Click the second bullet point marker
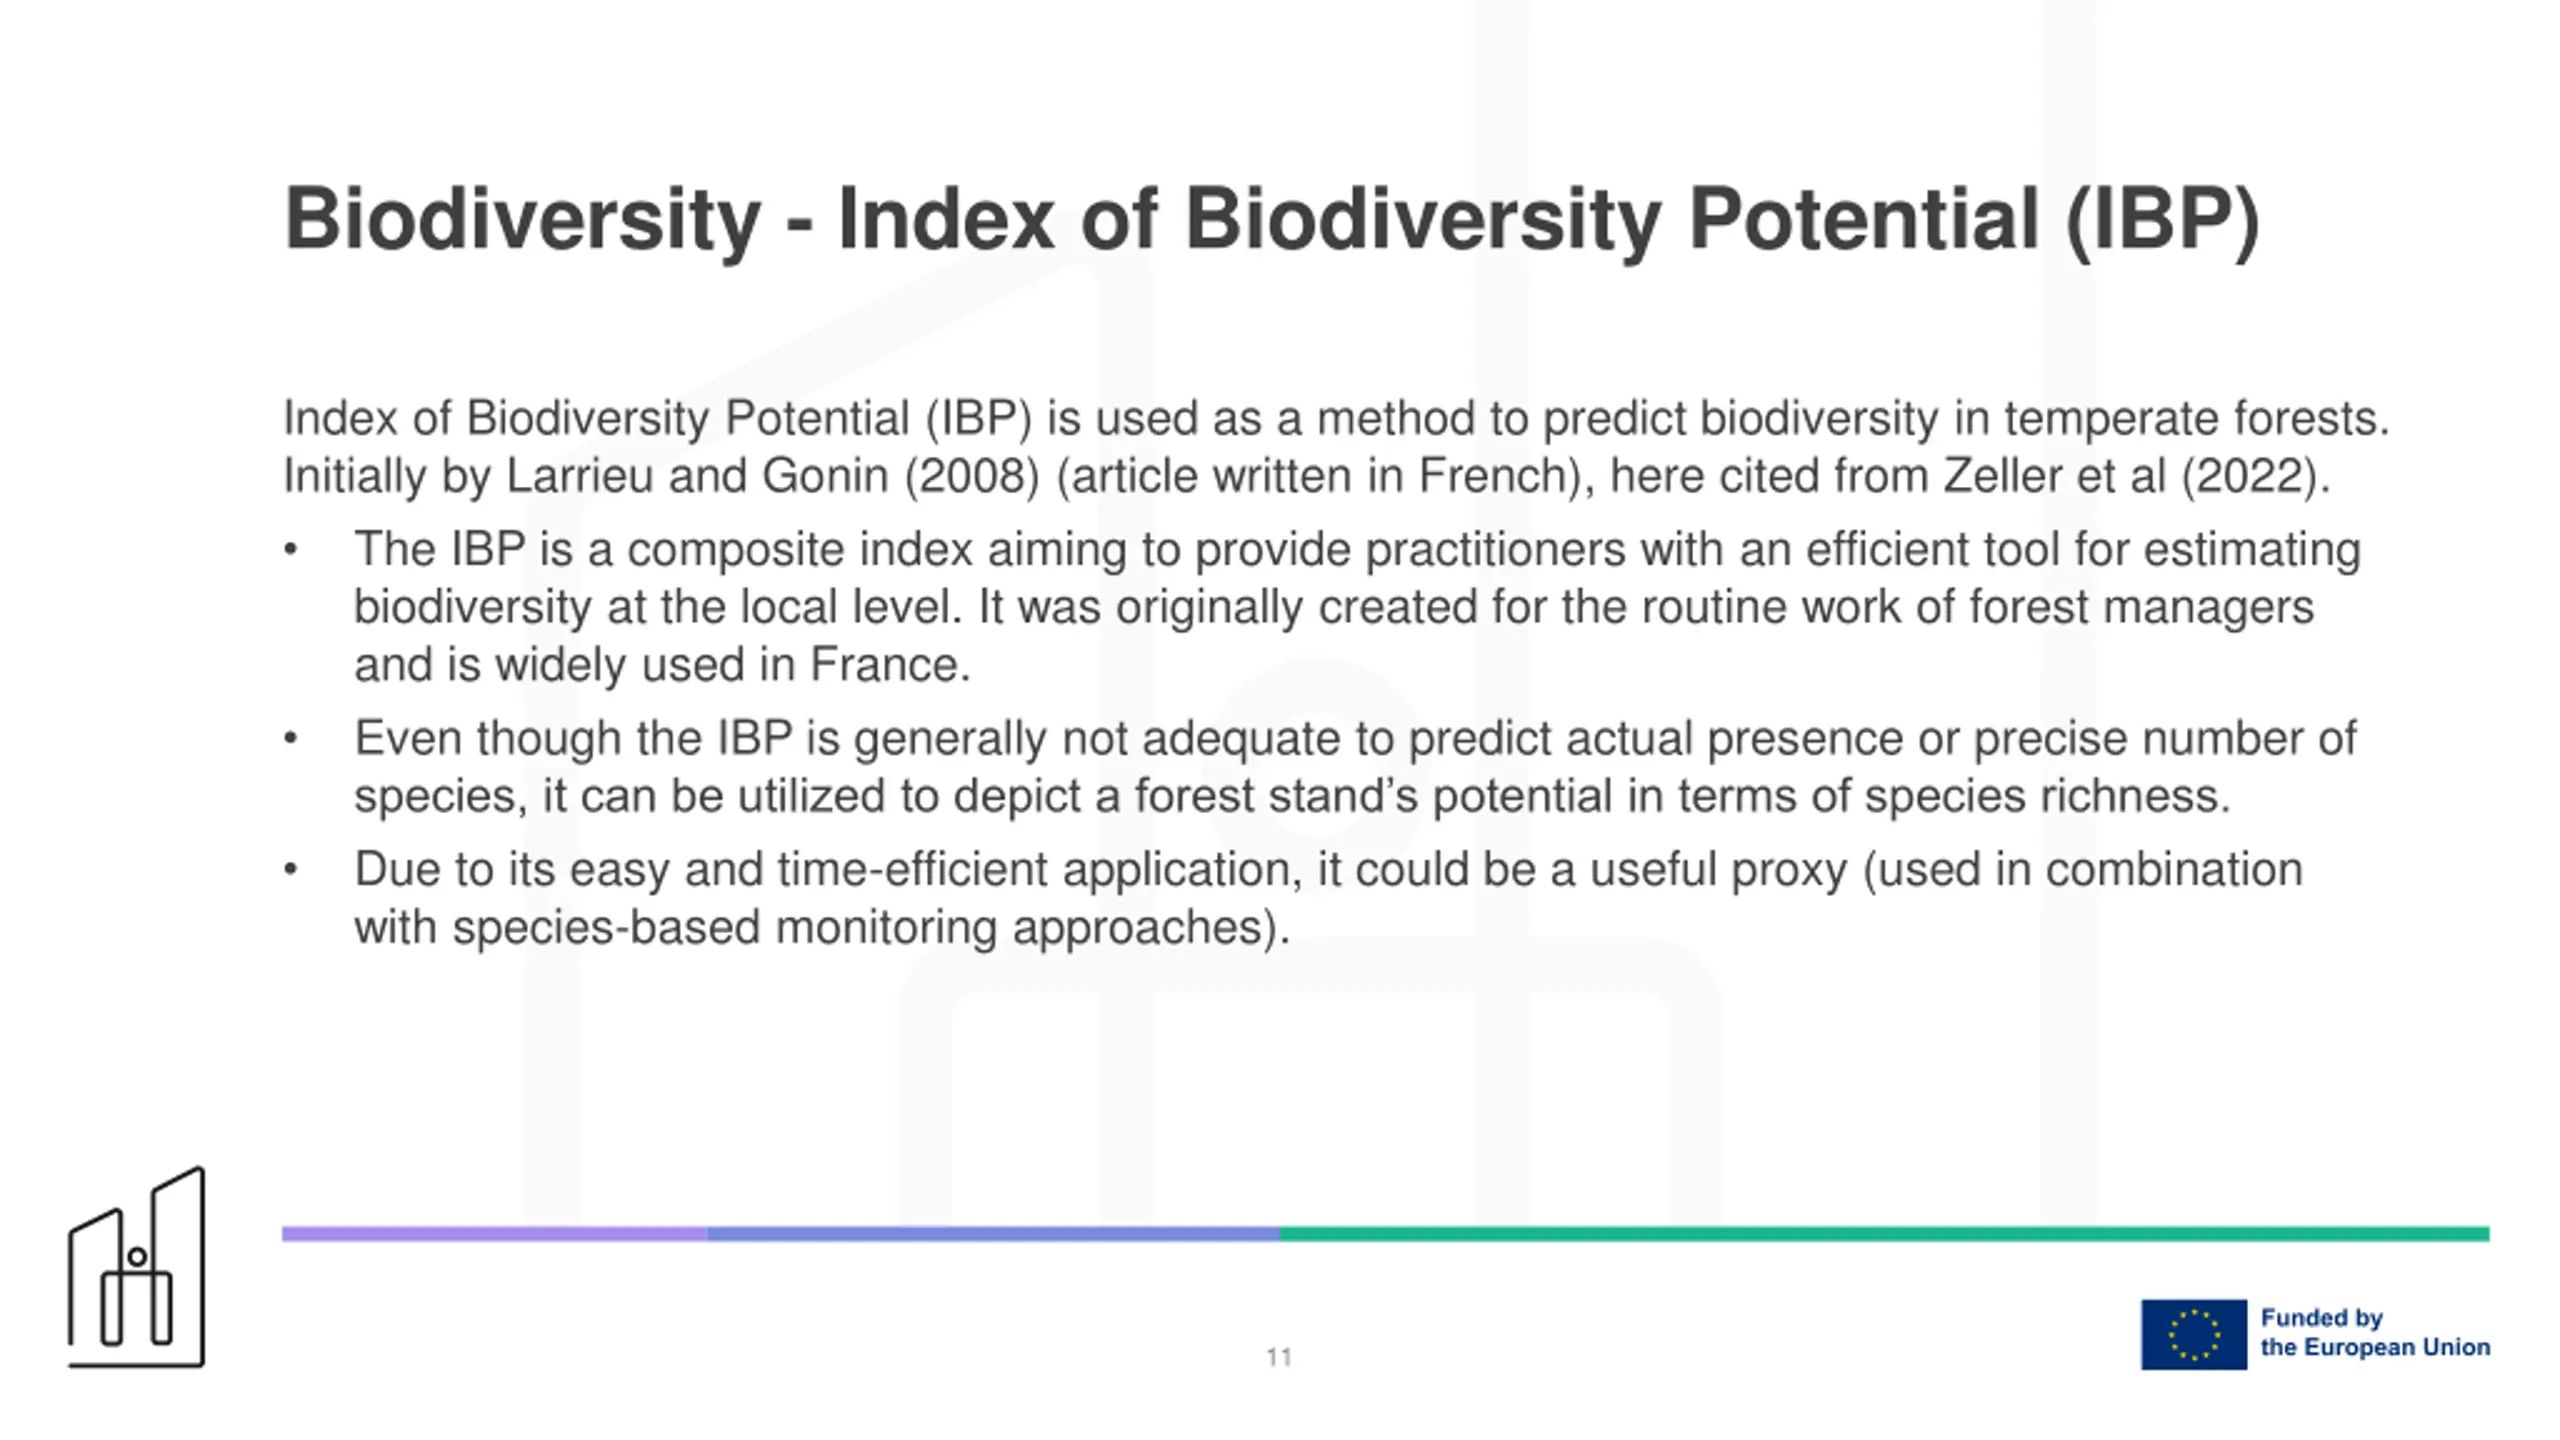This screenshot has height=1440, width=2560. pos(291,739)
